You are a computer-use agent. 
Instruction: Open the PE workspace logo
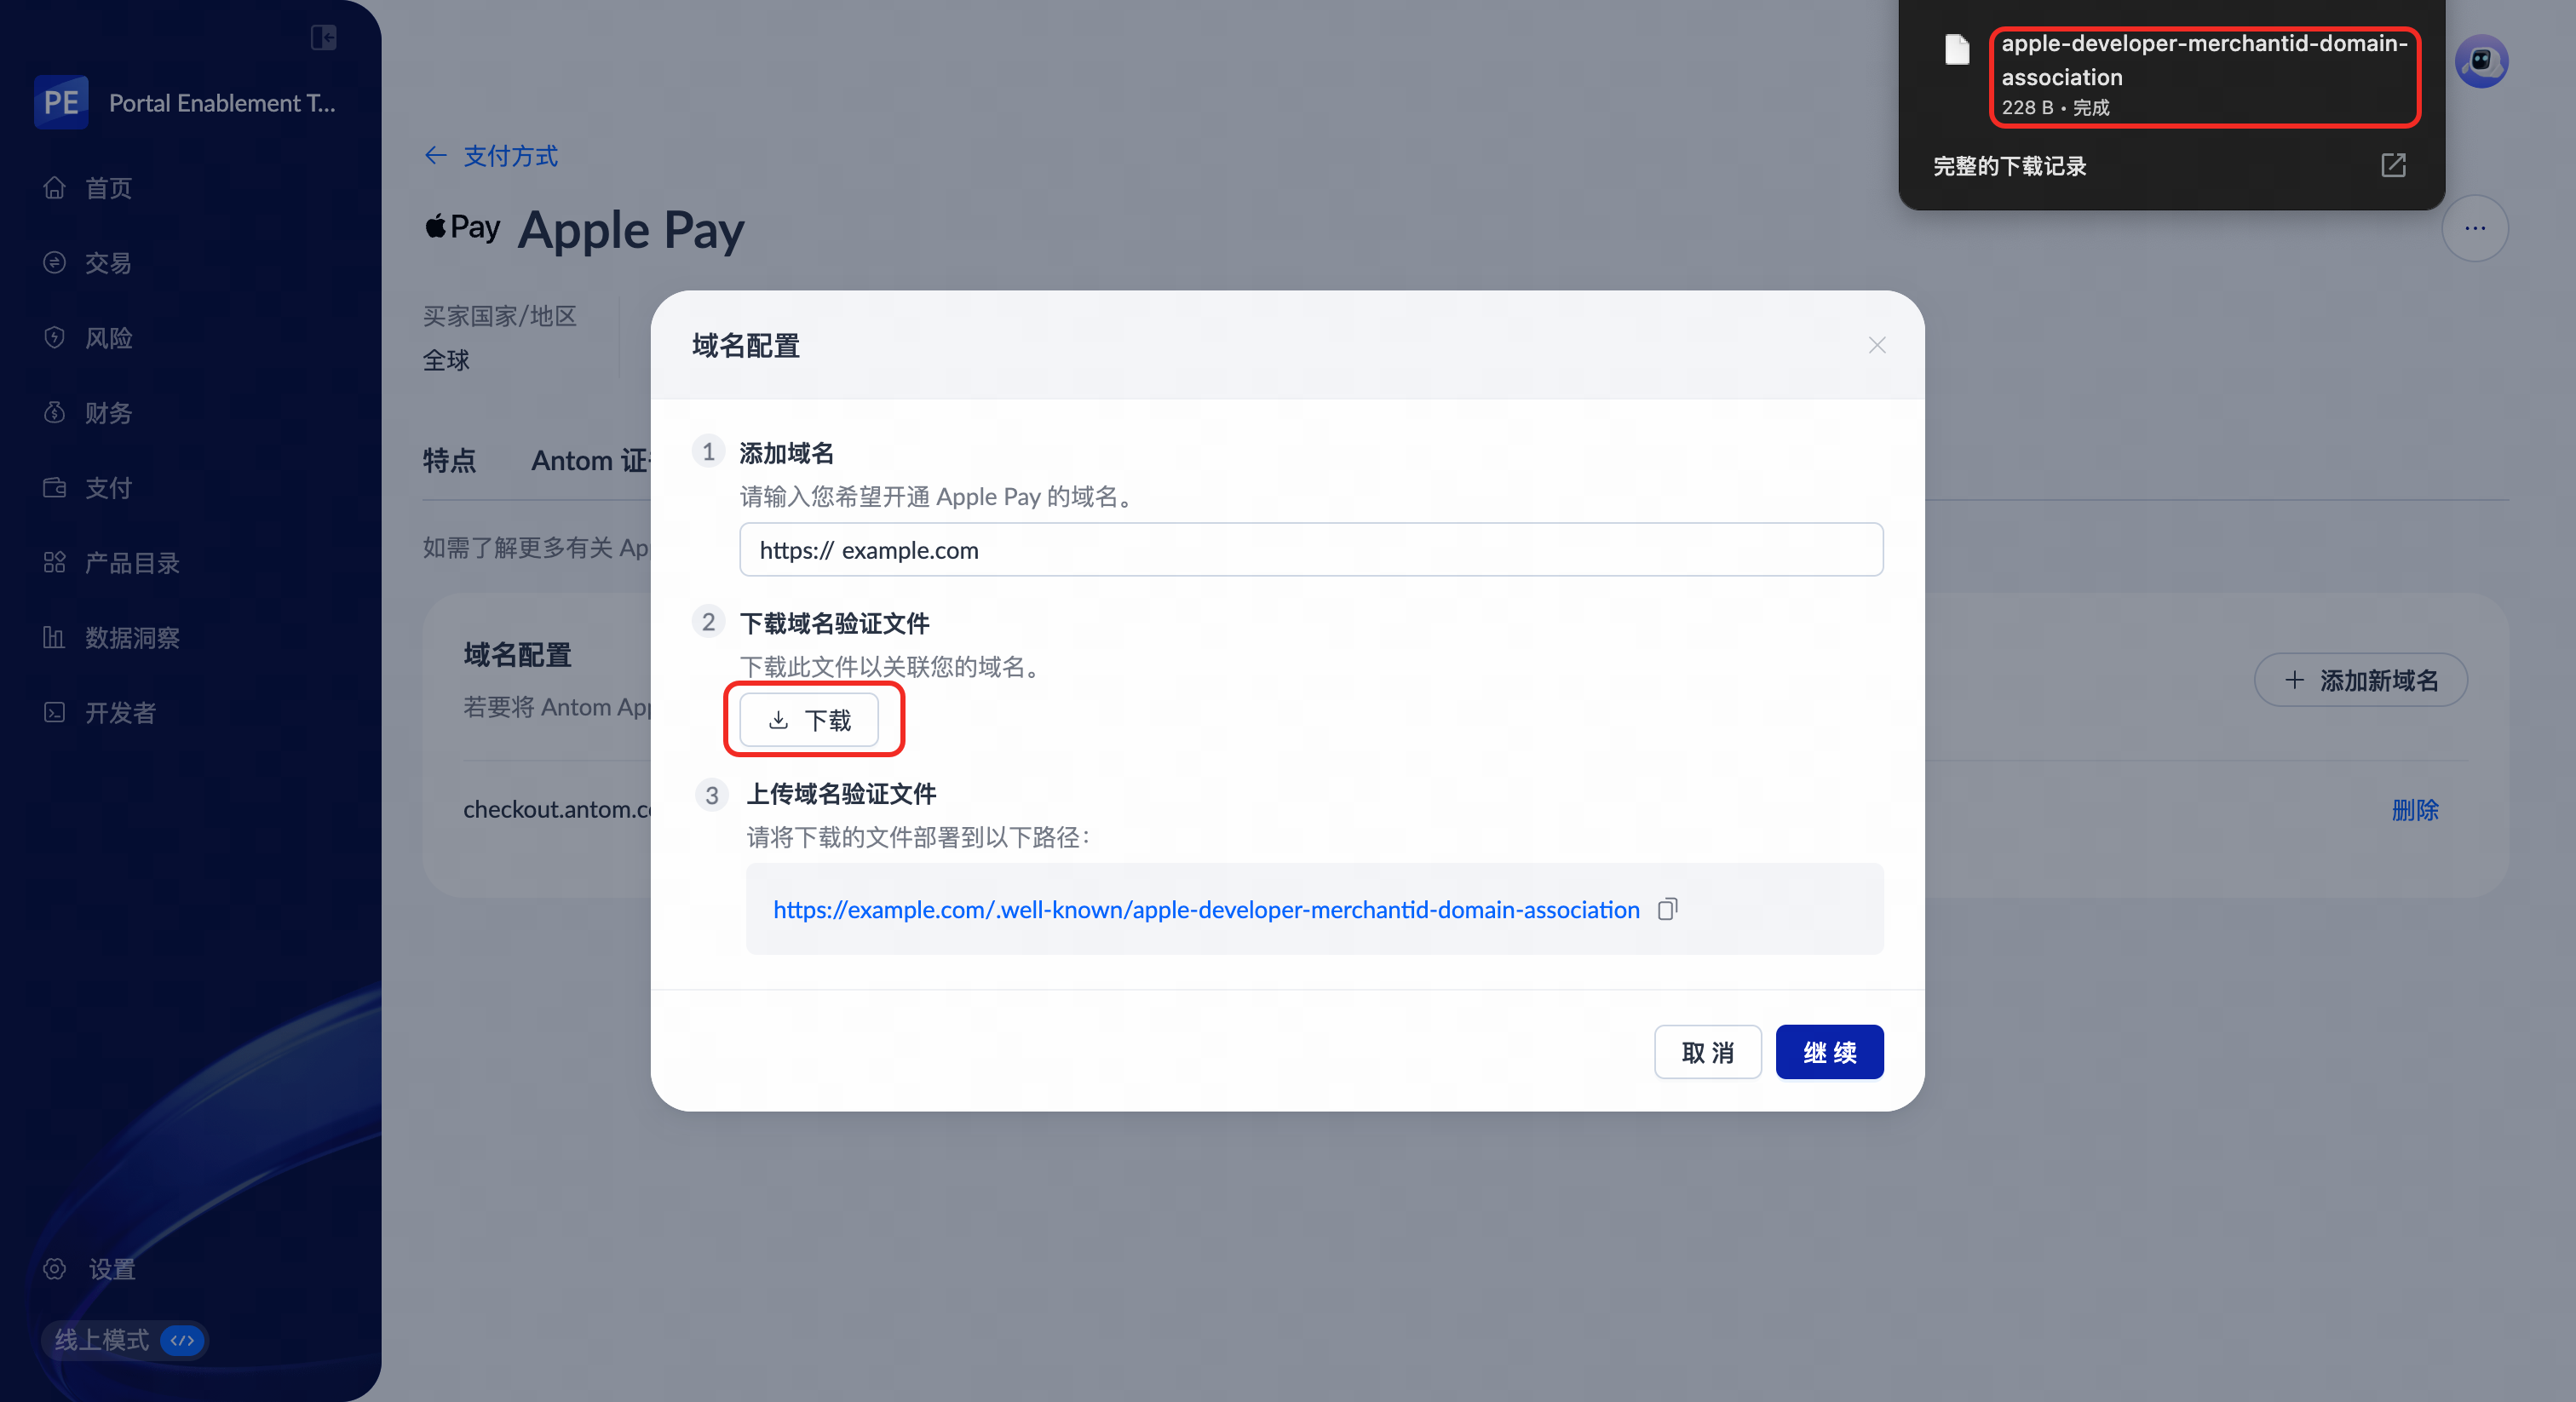coord(61,103)
